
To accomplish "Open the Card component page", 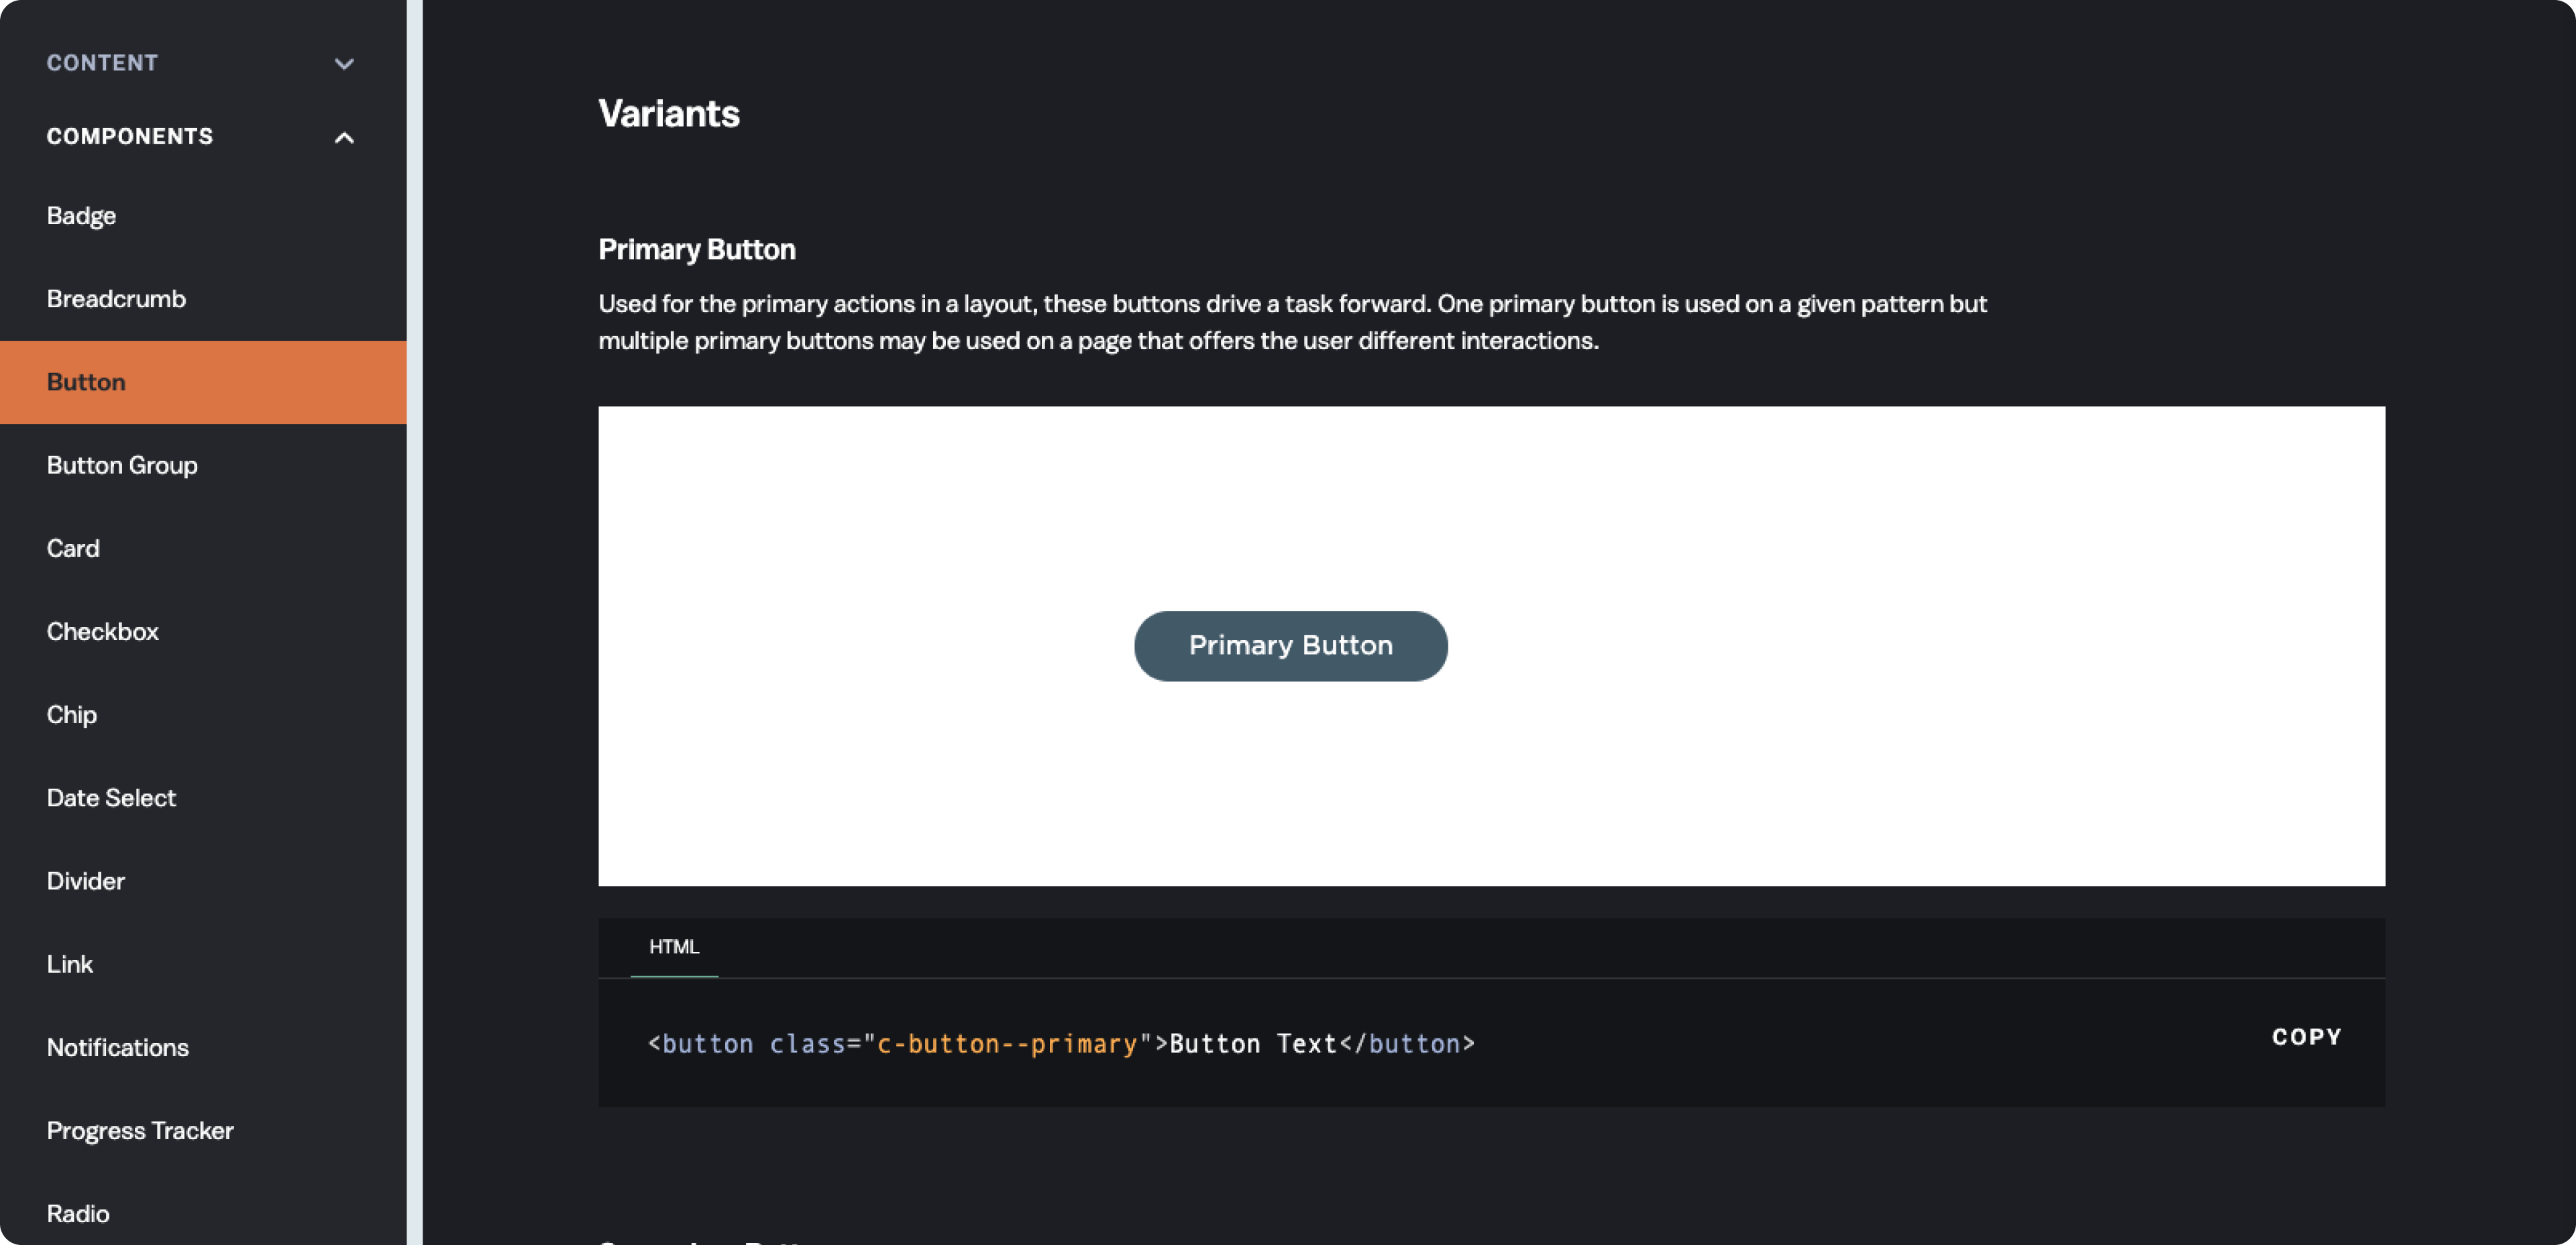I will pyautogui.click(x=73, y=548).
